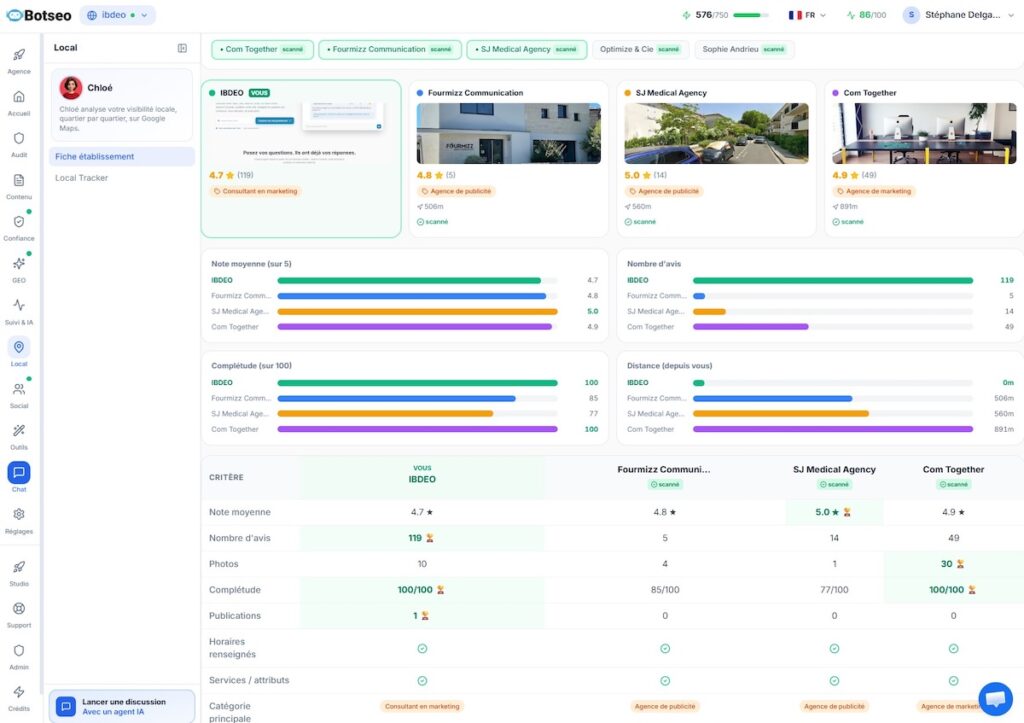Open the Support lifebuoy icon
Image resolution: width=1024 pixels, height=723 pixels.
pos(19,609)
